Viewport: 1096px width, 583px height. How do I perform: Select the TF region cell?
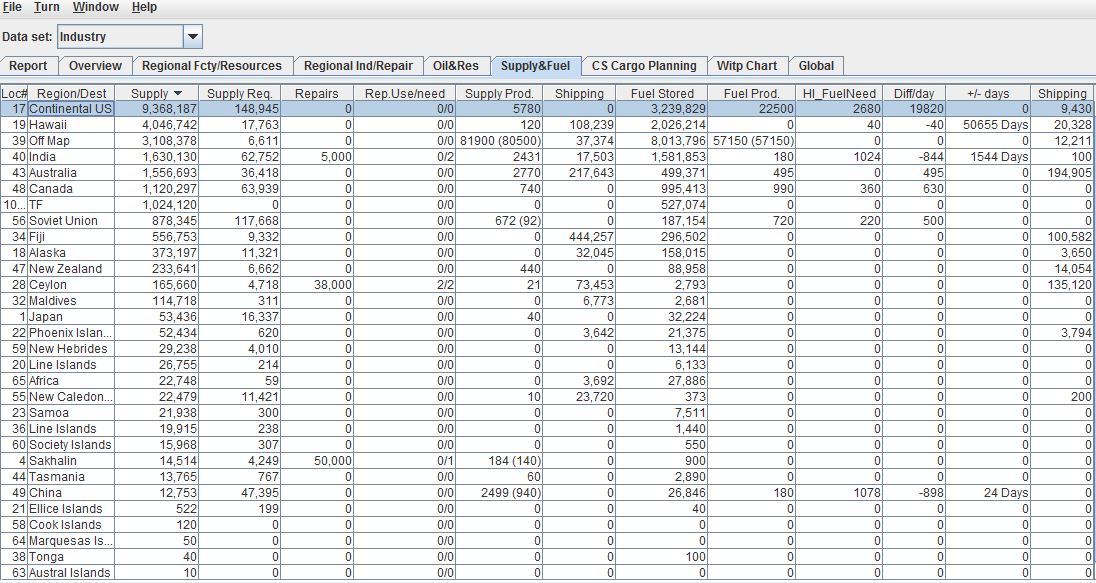71,205
